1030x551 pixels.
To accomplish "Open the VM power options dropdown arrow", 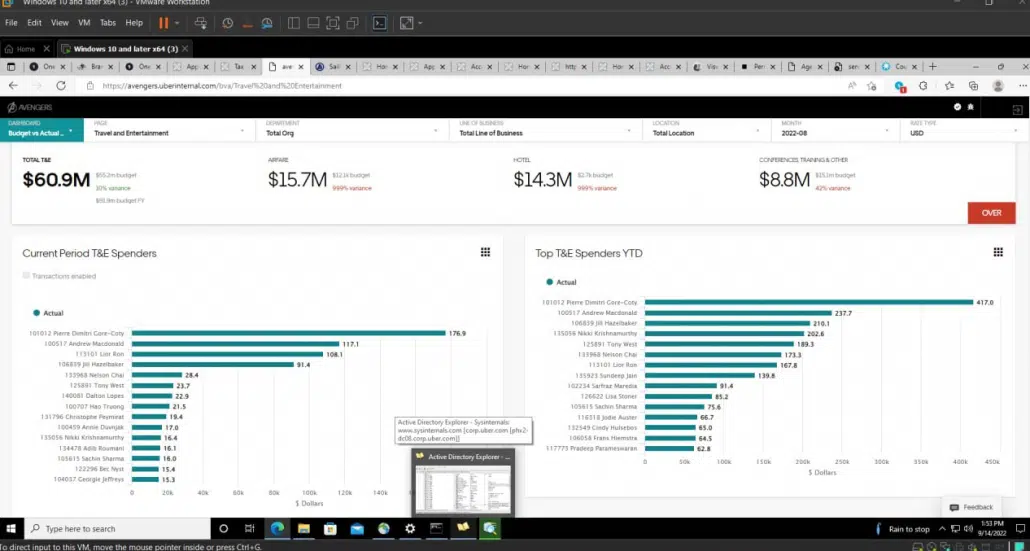I will click(x=177, y=24).
